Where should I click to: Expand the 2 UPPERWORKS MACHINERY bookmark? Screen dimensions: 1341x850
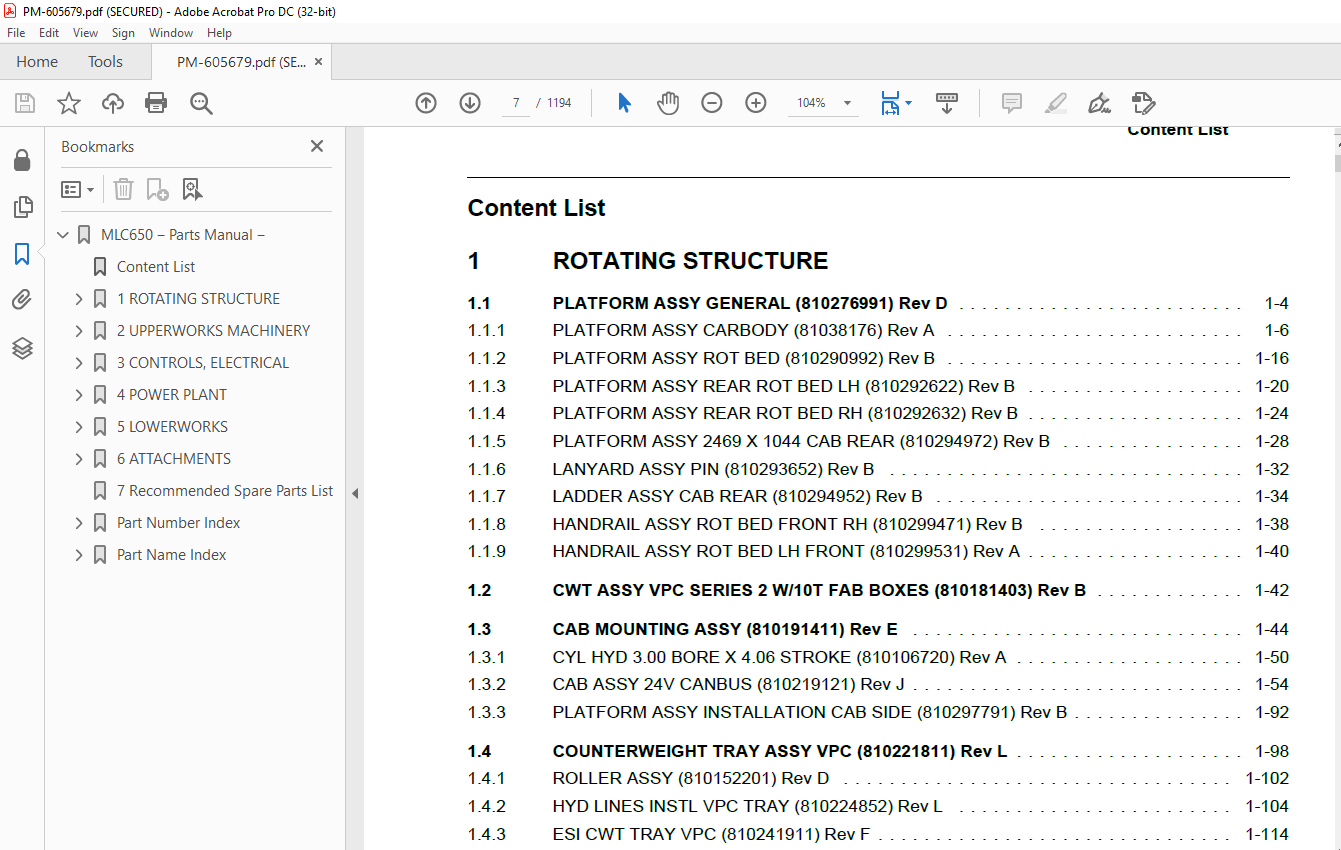(79, 331)
